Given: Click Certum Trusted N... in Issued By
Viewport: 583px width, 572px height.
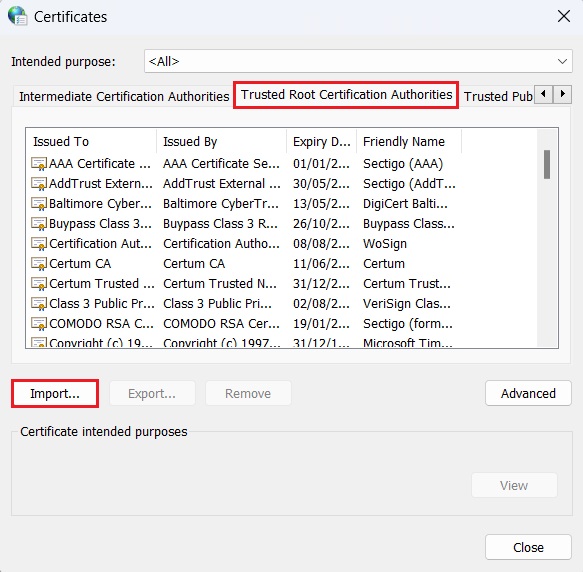Looking at the screenshot, I should [220, 284].
